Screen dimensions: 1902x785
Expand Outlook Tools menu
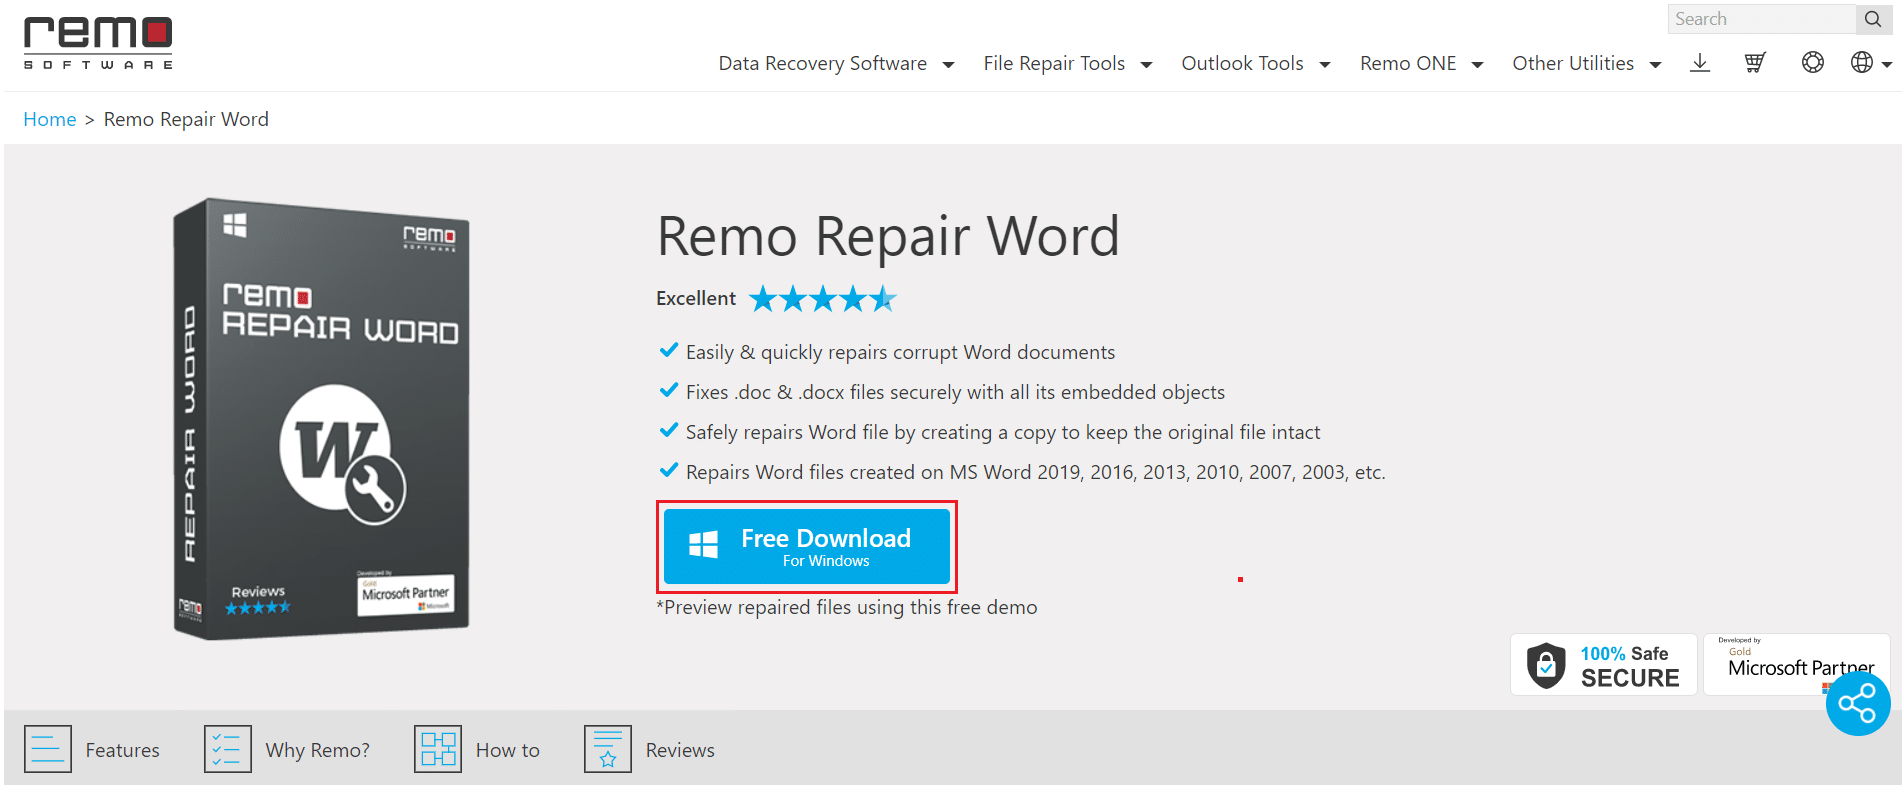coord(1256,63)
